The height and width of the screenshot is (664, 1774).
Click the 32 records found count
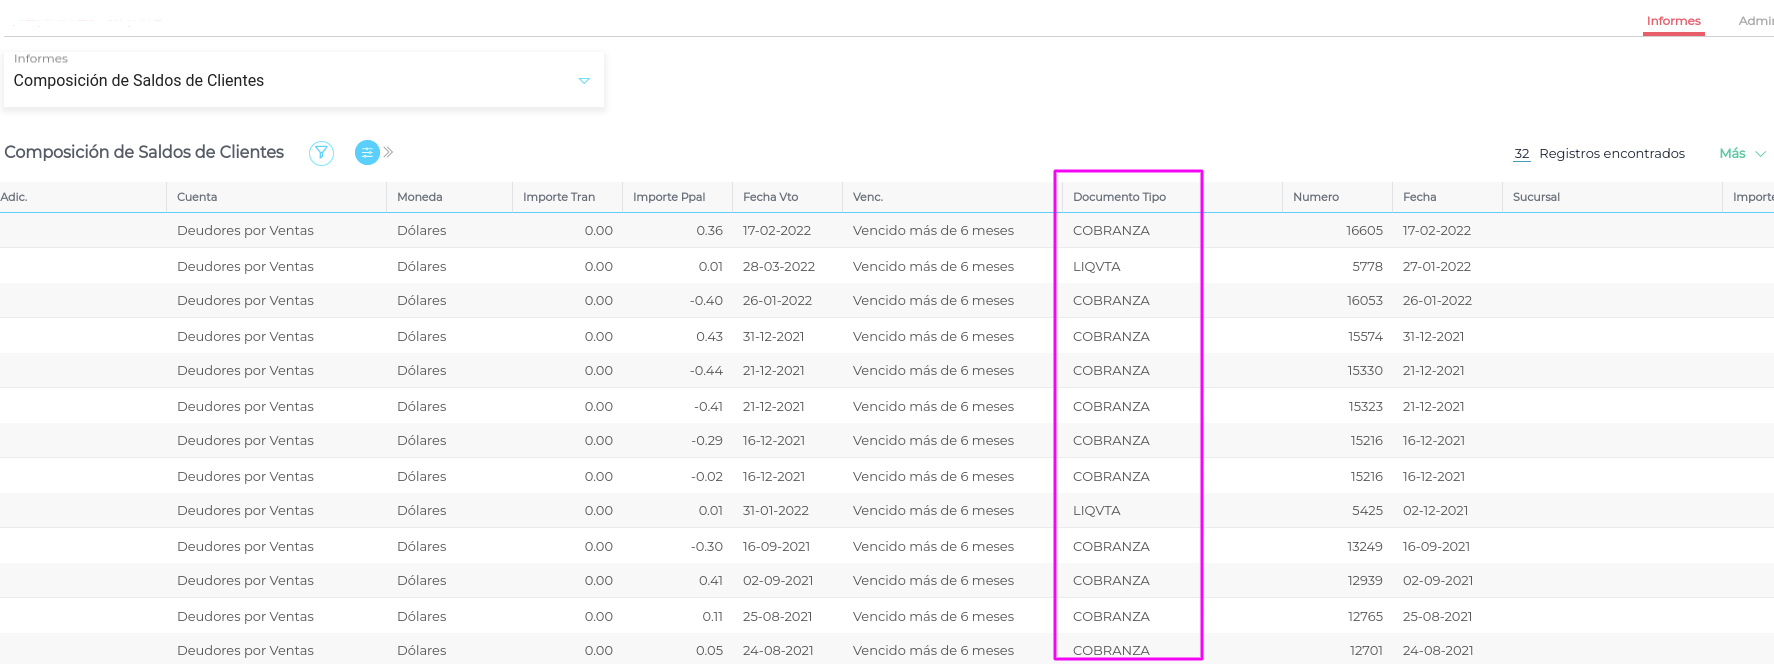coord(1521,154)
